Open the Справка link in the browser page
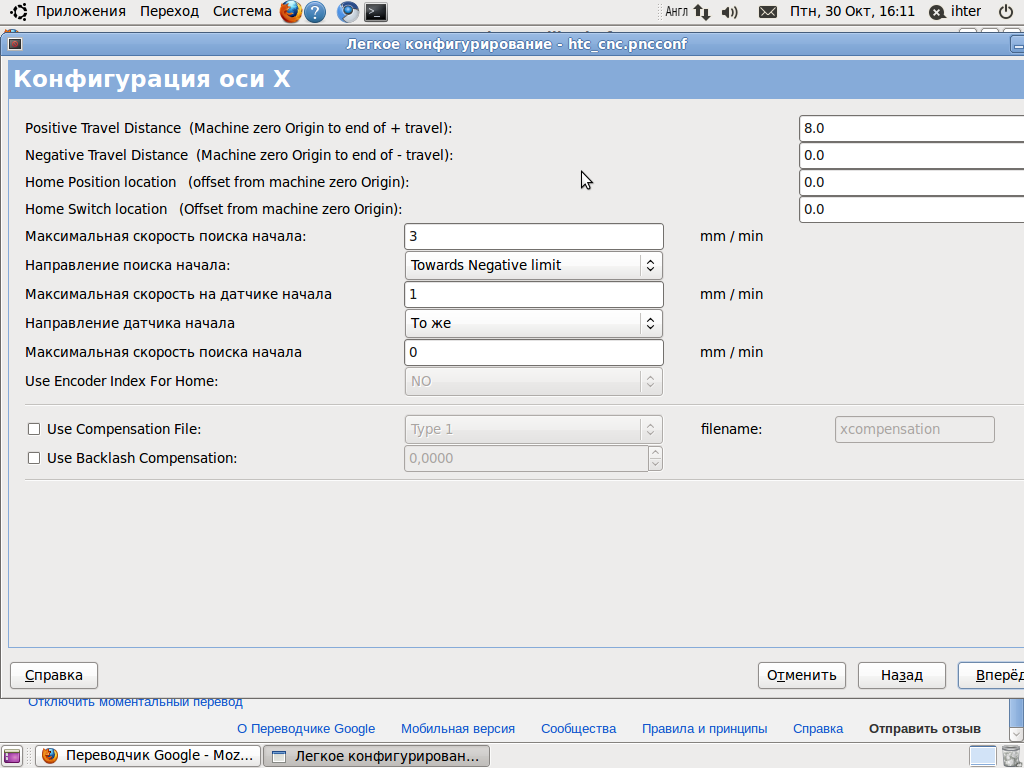Screen dimensions: 1024x768 click(x=818, y=729)
